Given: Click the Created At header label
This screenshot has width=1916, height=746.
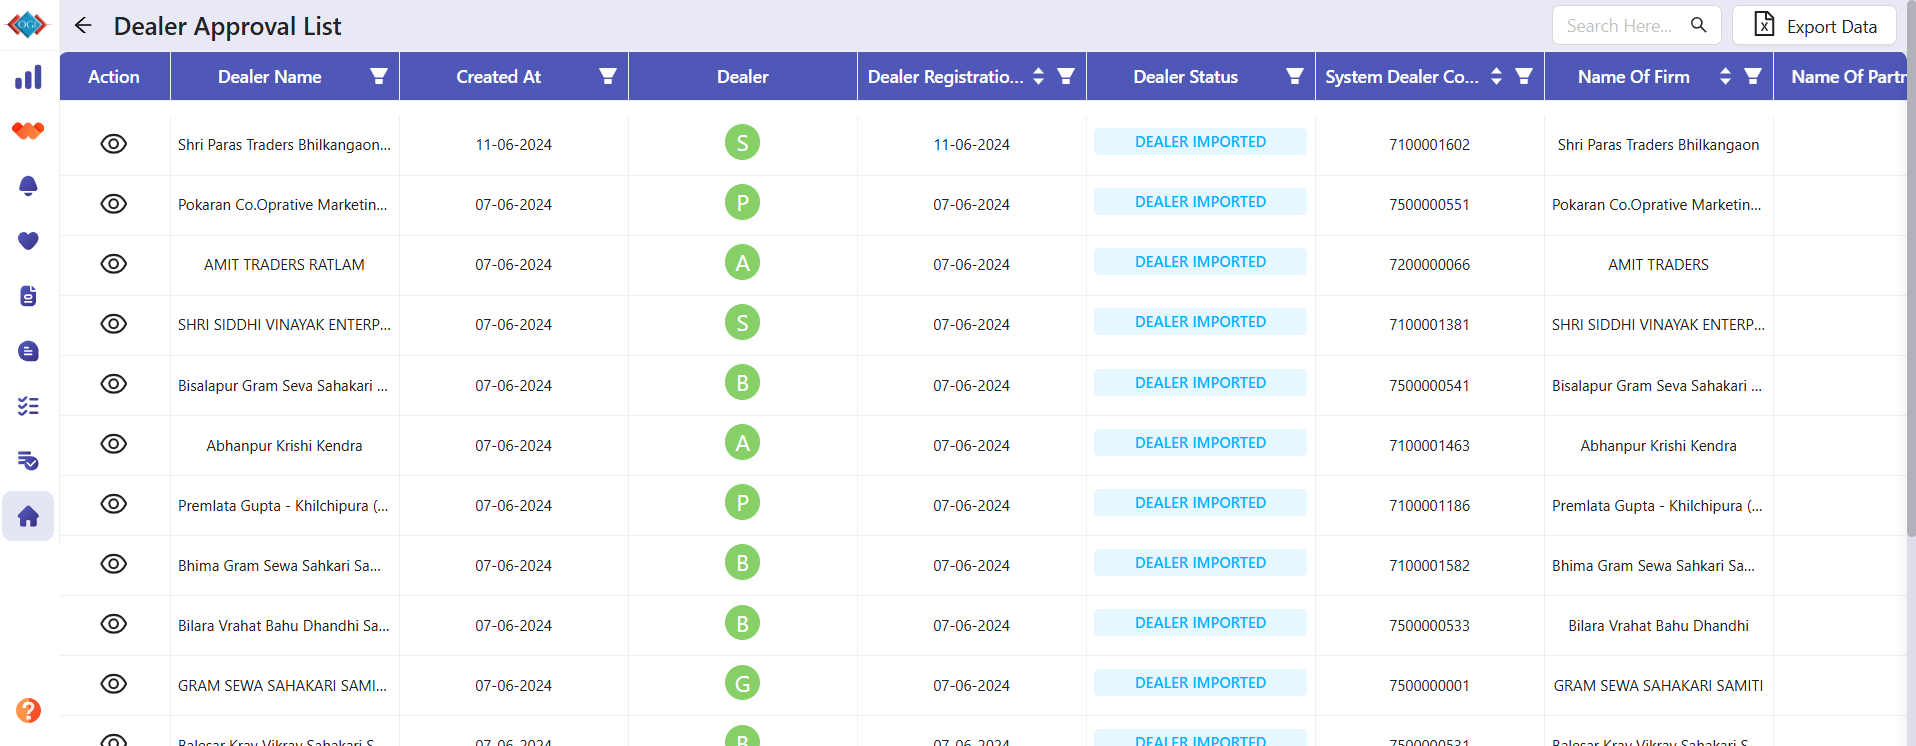Looking at the screenshot, I should (498, 76).
